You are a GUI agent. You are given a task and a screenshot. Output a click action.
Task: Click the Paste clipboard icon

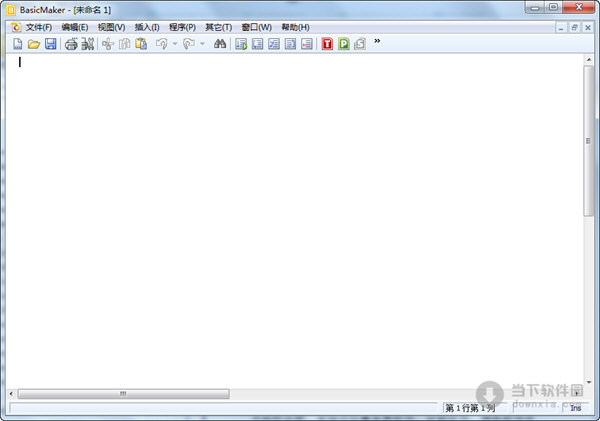[x=141, y=44]
